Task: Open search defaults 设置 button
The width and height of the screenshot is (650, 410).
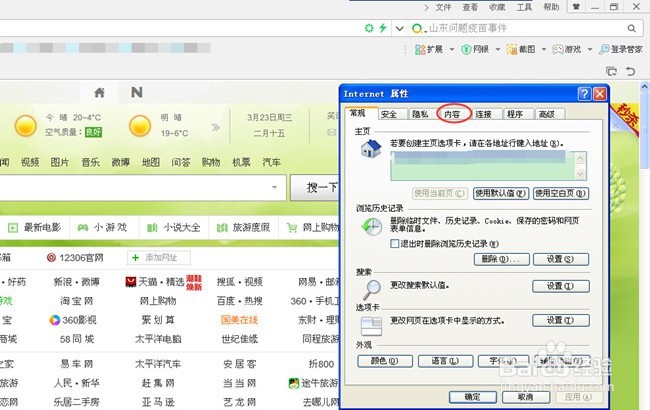Action: (x=560, y=286)
